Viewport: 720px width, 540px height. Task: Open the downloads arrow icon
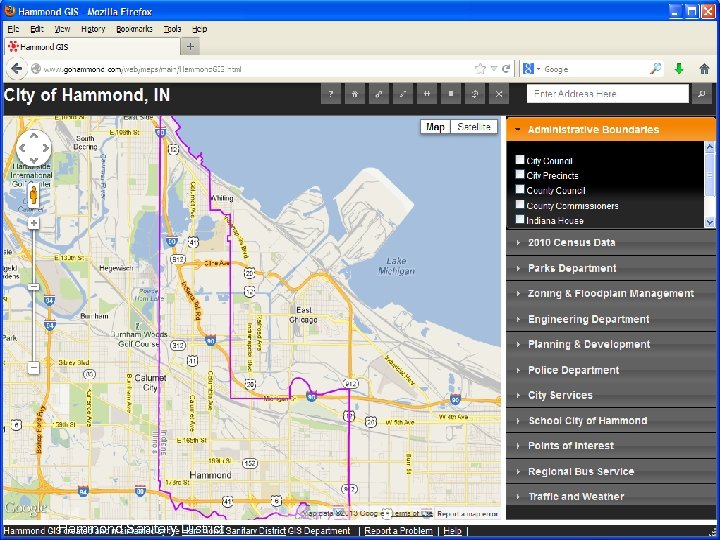(679, 69)
